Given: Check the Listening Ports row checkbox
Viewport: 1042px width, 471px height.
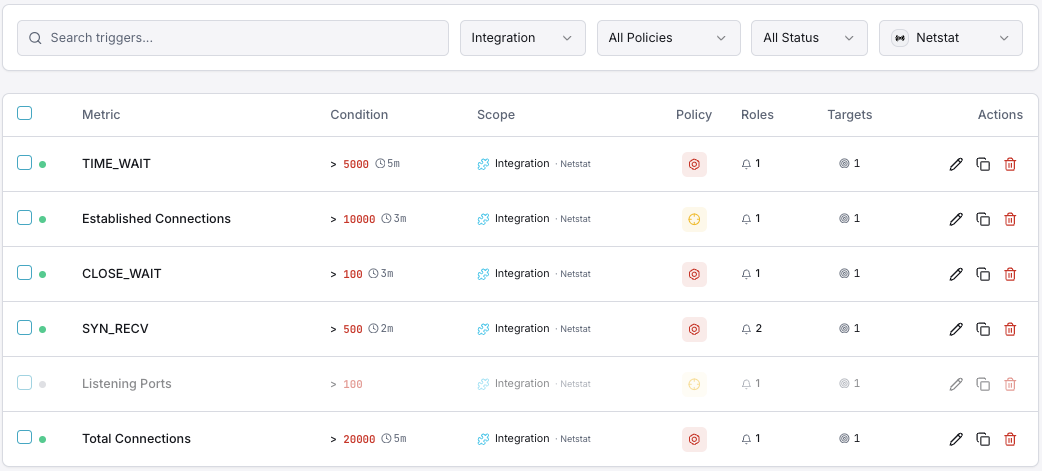Looking at the screenshot, I should coord(25,383).
